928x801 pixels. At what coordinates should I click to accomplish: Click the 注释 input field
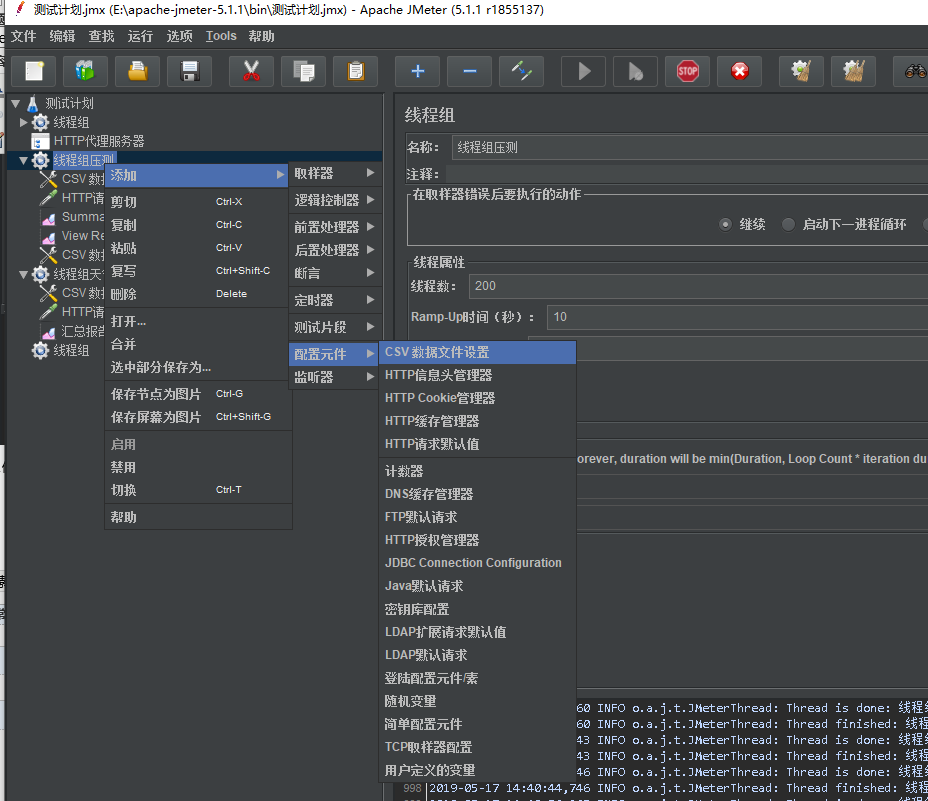(687, 174)
